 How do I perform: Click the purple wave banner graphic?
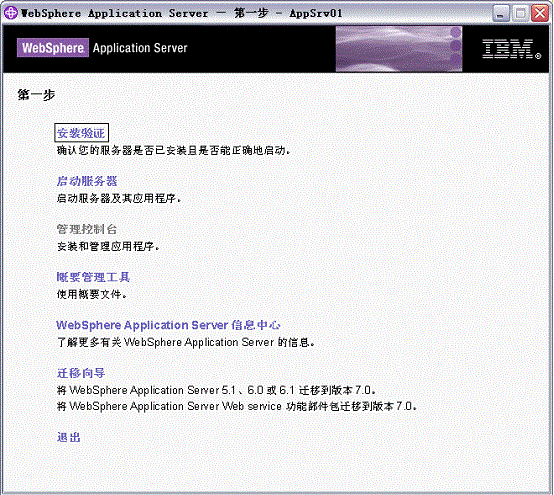pos(399,49)
